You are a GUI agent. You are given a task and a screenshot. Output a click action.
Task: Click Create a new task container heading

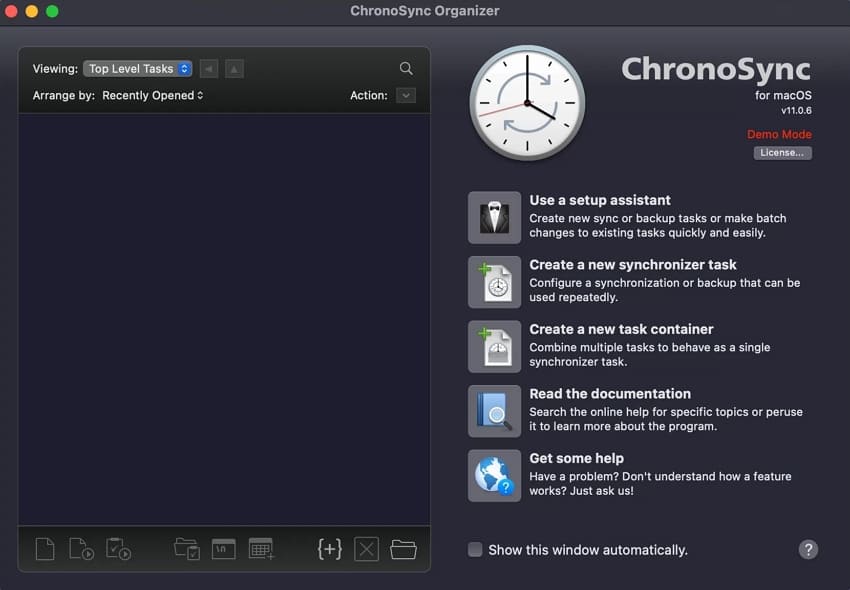point(621,329)
